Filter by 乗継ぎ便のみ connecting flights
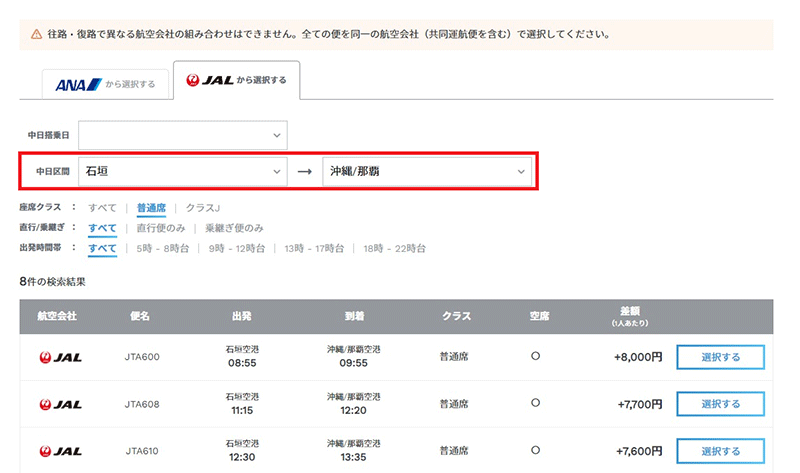This screenshot has height=473, width=800. [234, 228]
